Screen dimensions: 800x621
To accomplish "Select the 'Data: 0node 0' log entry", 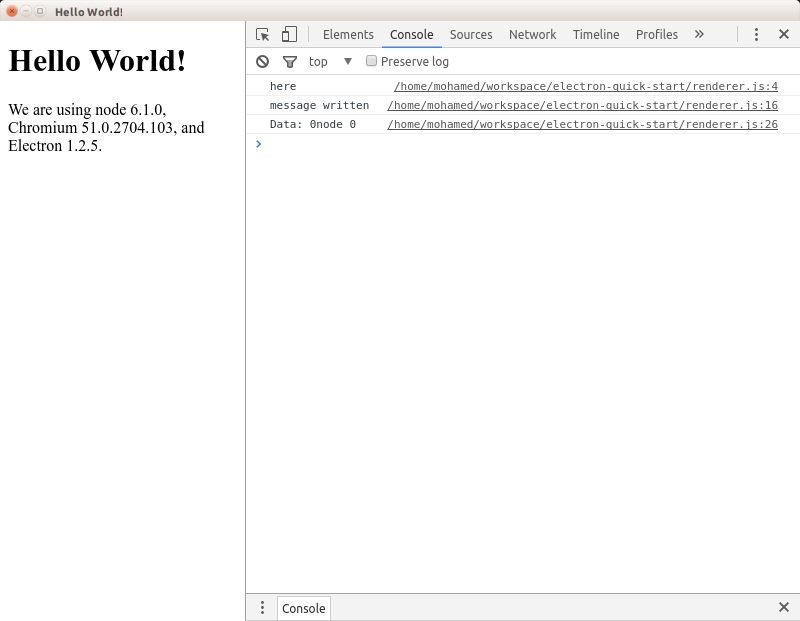I will [x=313, y=124].
